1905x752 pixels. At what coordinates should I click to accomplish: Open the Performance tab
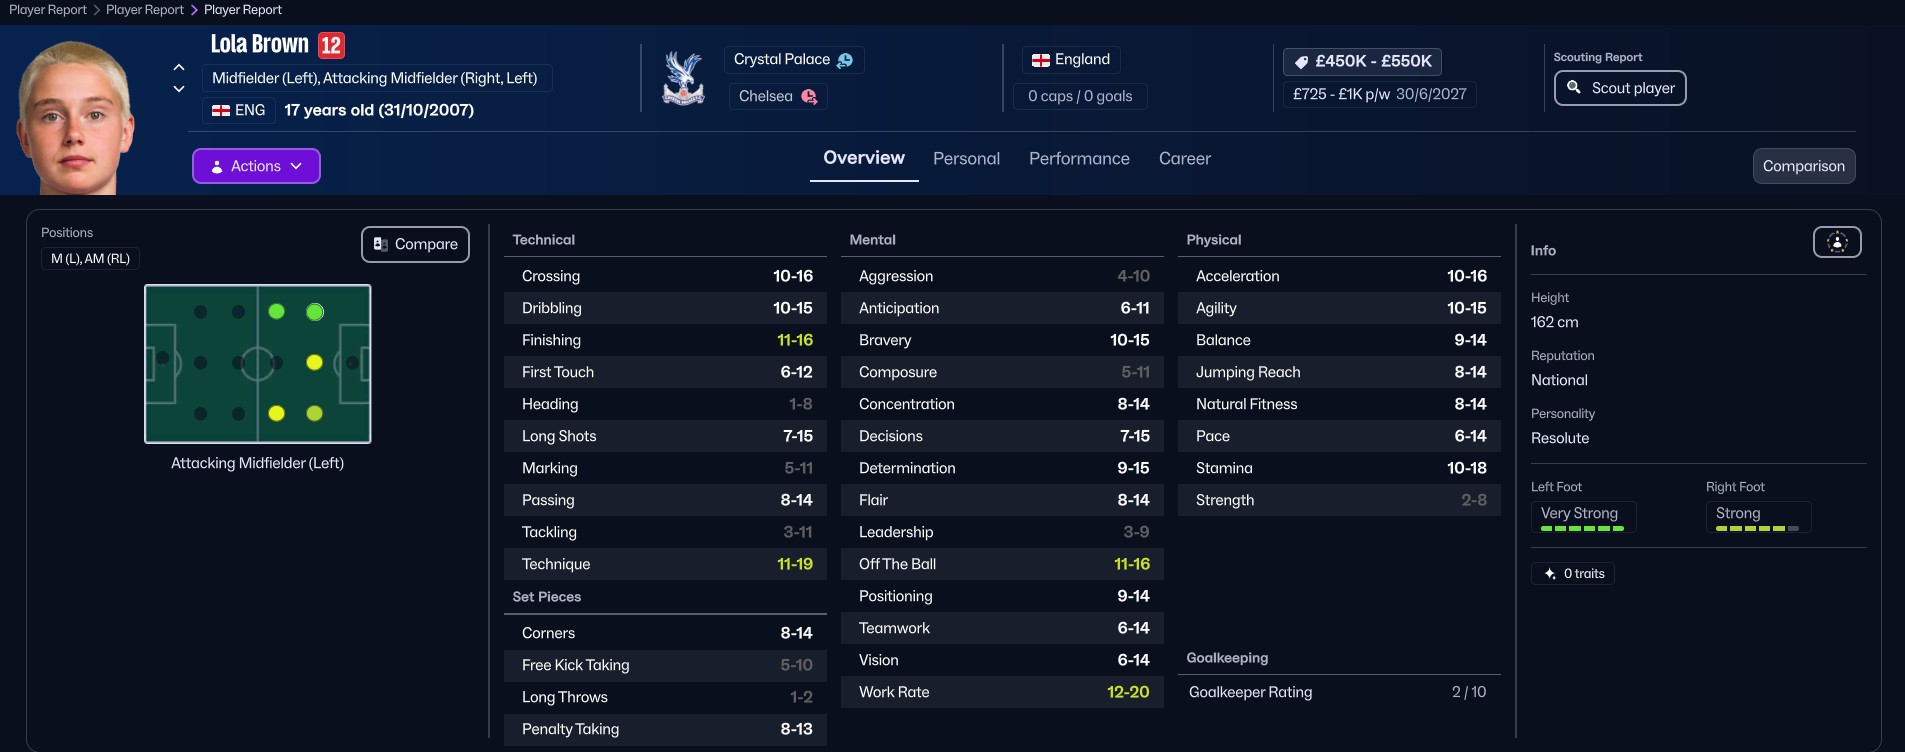[x=1079, y=159]
